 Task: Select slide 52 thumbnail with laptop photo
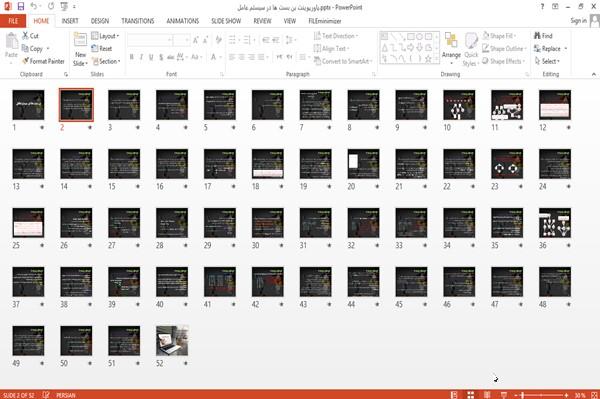point(172,340)
